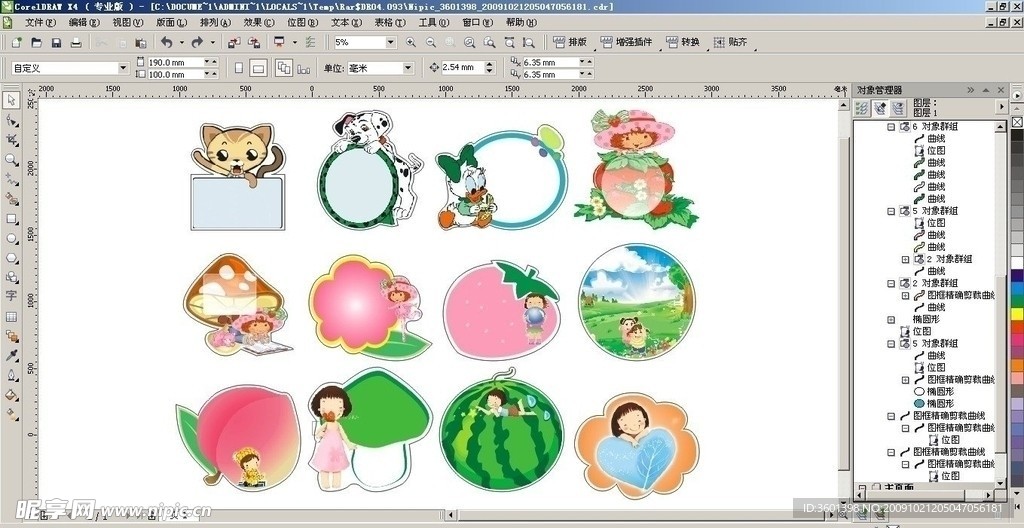
Task: Collapse the first 5 对象群组 tree node
Action: 891,211
